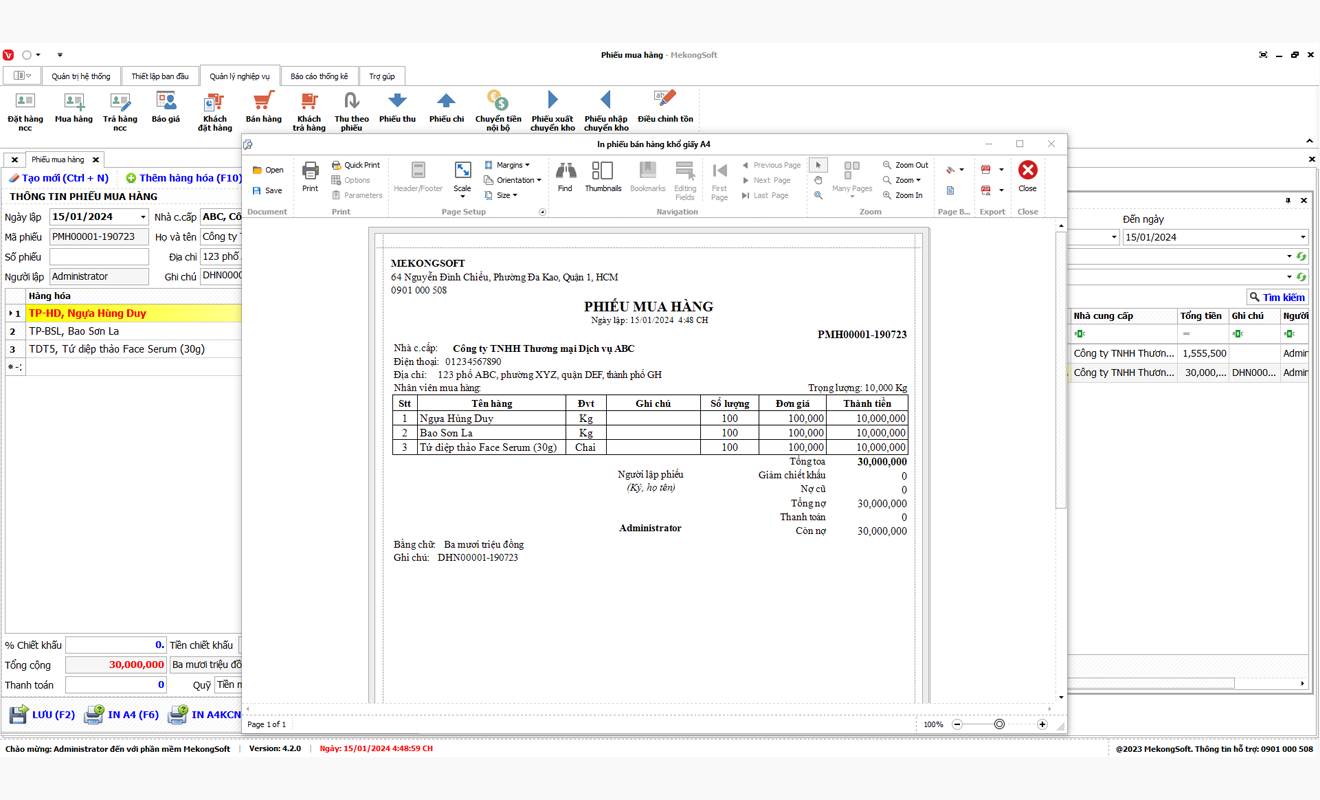Open Thu theo phiếu

[x=351, y=110]
